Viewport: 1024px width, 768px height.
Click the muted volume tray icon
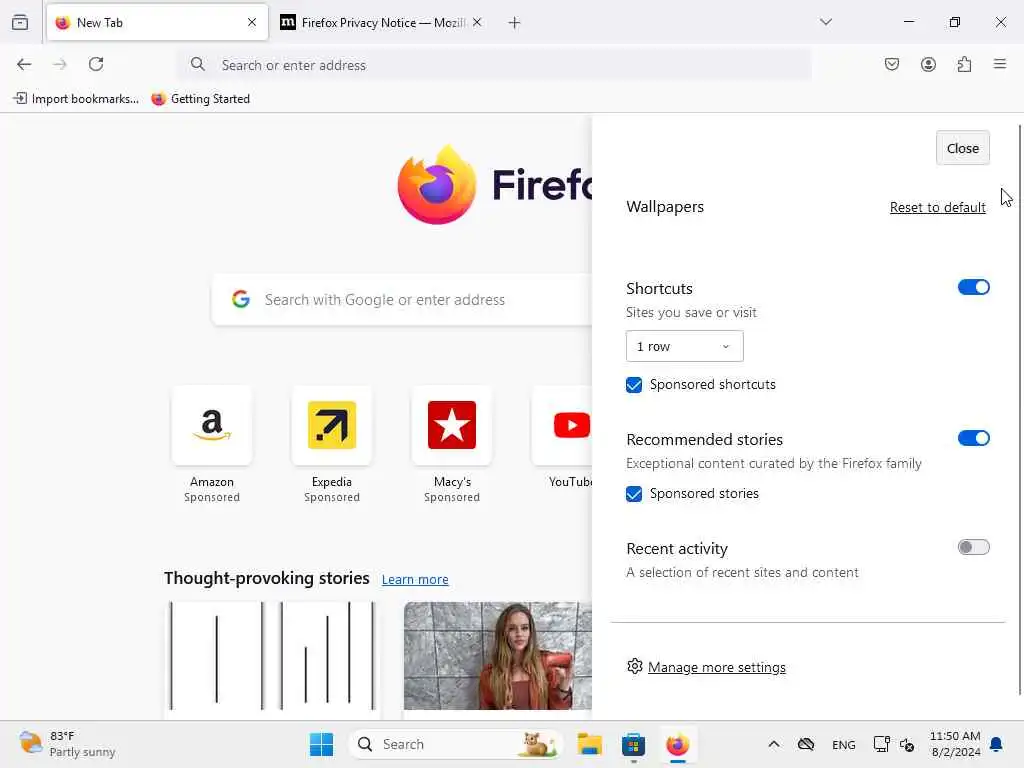click(x=907, y=744)
